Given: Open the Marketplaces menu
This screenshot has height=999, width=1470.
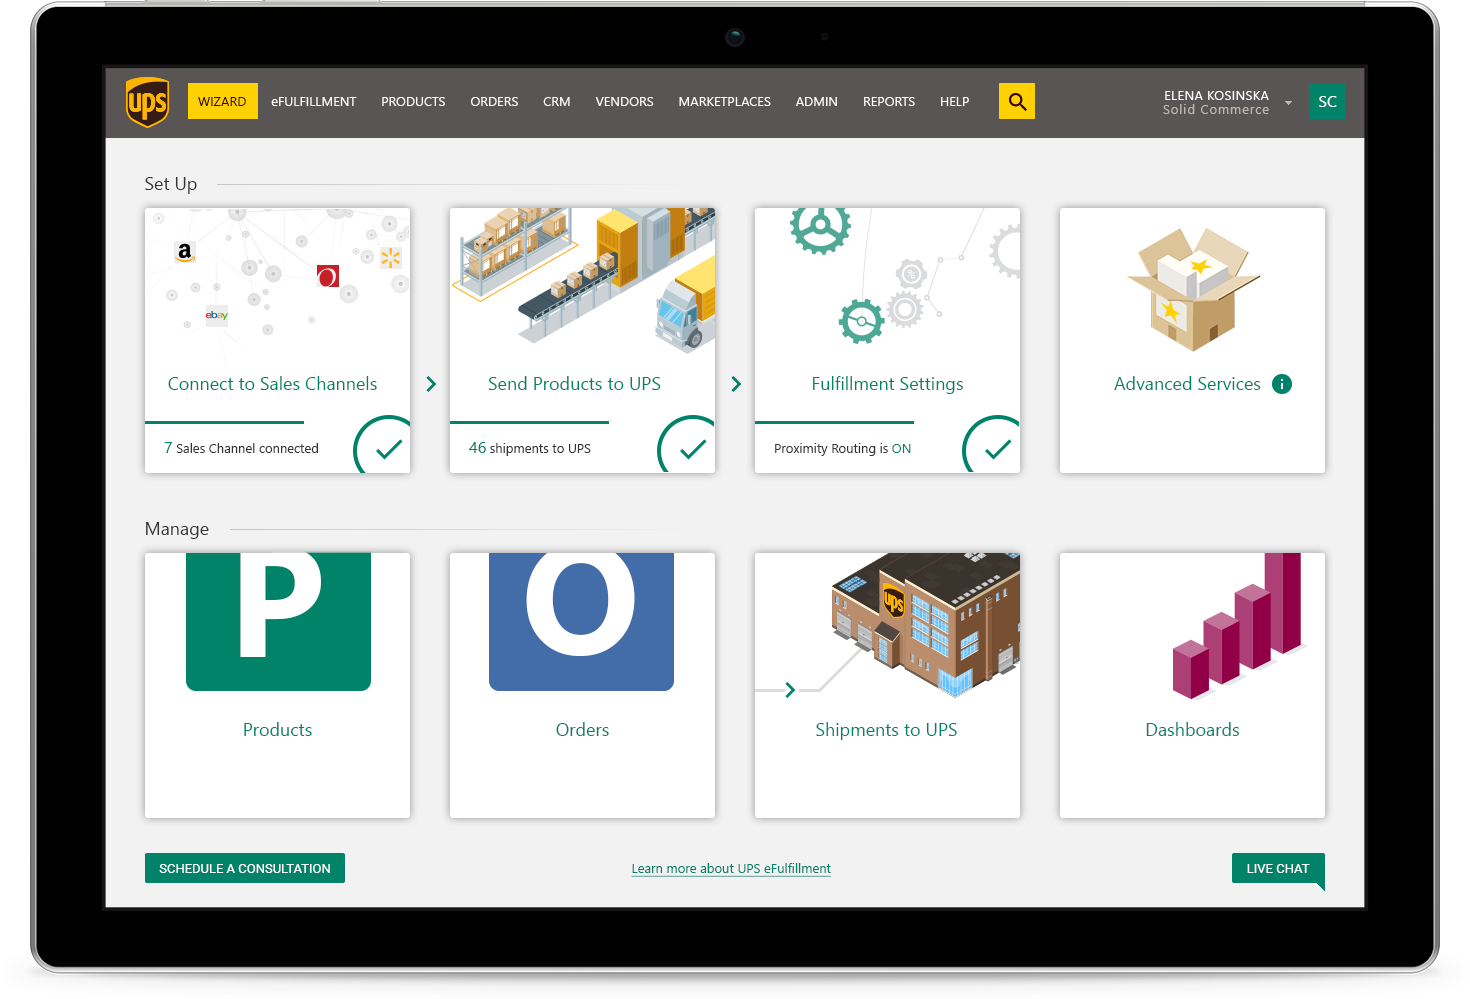Looking at the screenshot, I should (724, 102).
